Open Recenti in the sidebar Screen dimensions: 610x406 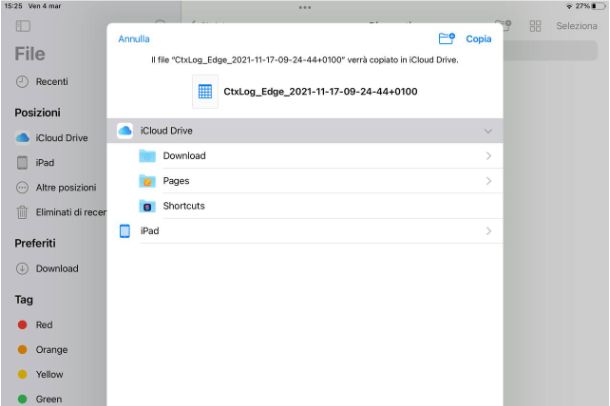(52, 82)
